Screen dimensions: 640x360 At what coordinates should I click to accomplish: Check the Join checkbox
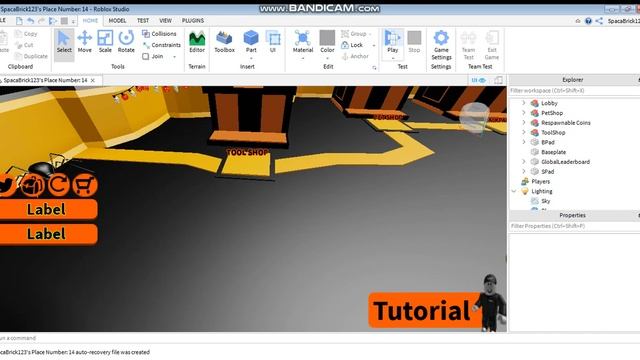pyautogui.click(x=146, y=56)
